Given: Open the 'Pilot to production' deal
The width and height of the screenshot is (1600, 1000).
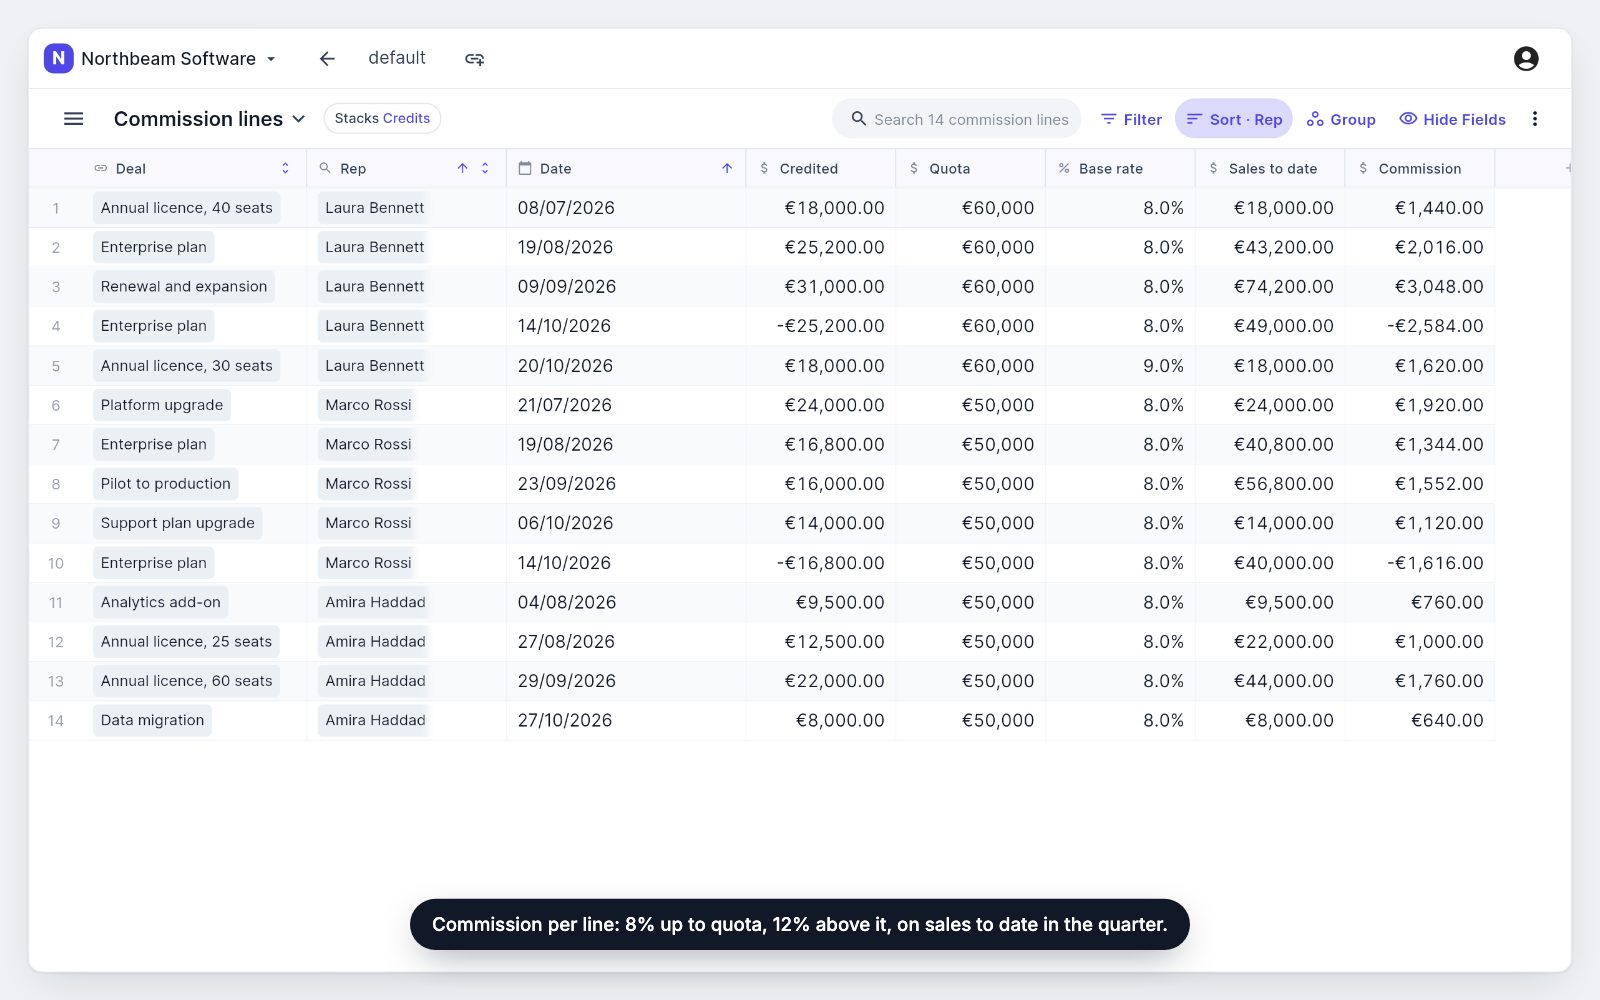Looking at the screenshot, I should 166,484.
